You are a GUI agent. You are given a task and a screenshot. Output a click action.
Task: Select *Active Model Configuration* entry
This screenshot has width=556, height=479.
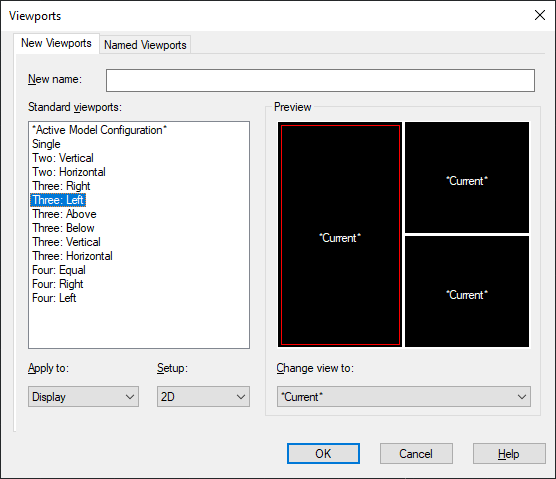pyautogui.click(x=99, y=130)
